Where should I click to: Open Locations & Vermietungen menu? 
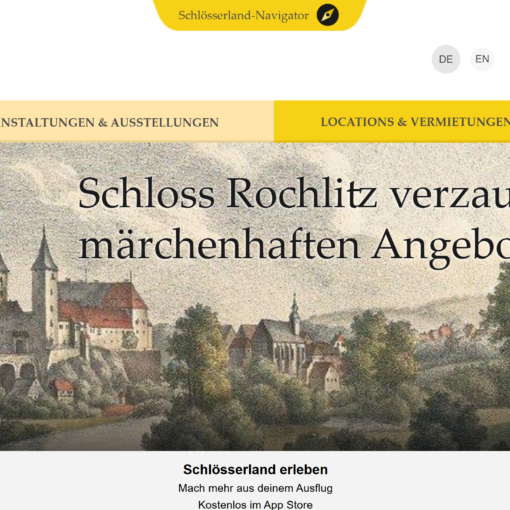click(392, 122)
